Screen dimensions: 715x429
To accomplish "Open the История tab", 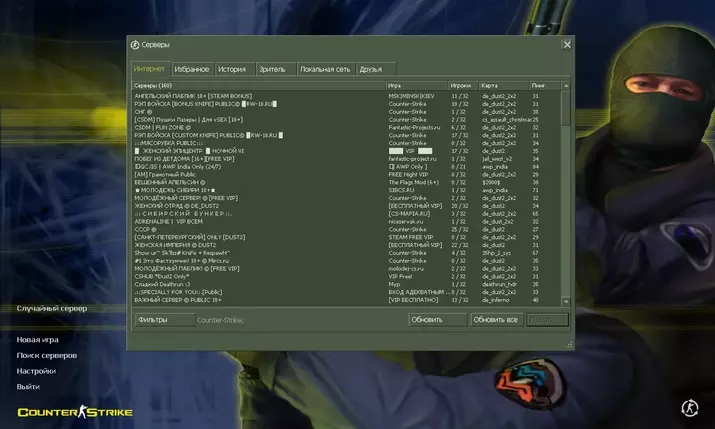I will click(233, 69).
